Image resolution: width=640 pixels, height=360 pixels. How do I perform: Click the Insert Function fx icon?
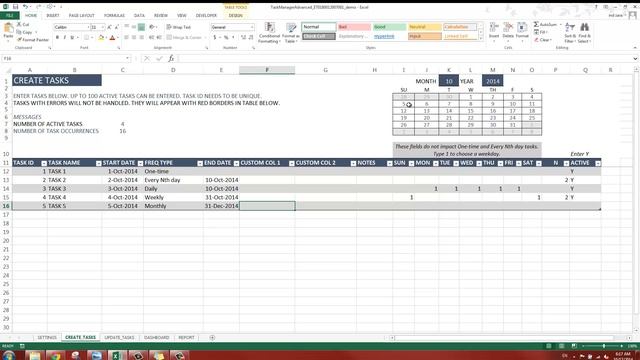click(171, 58)
